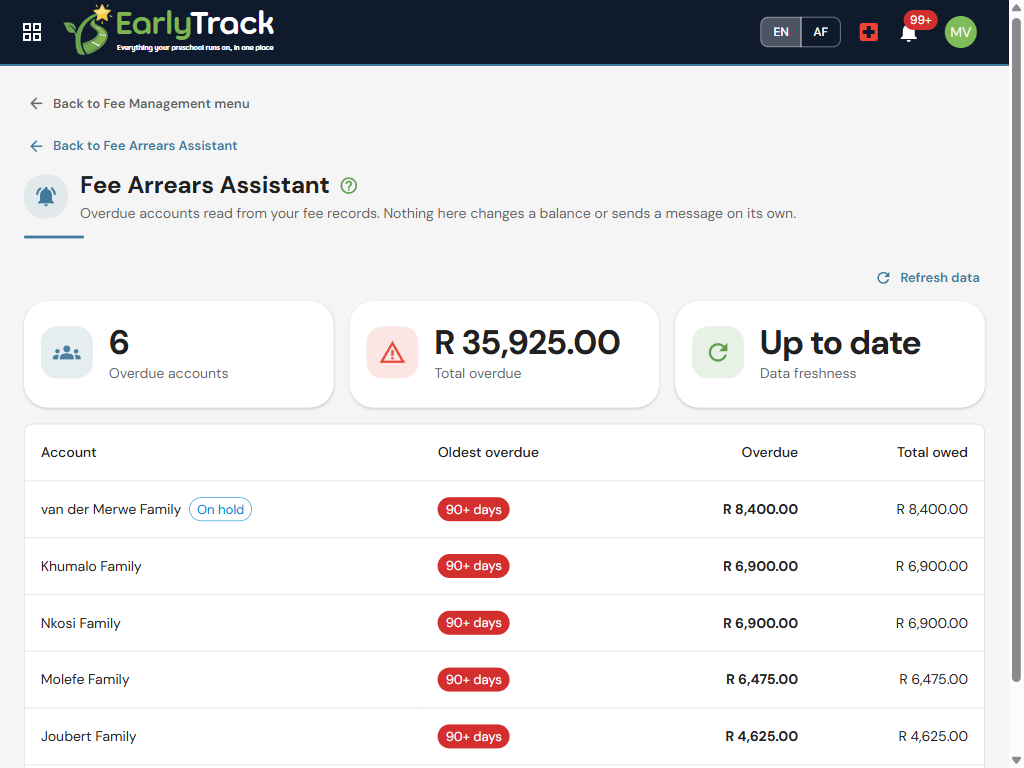1024x768 pixels.
Task: Click the R 35,925.00 total overdue value
Action: click(x=527, y=342)
